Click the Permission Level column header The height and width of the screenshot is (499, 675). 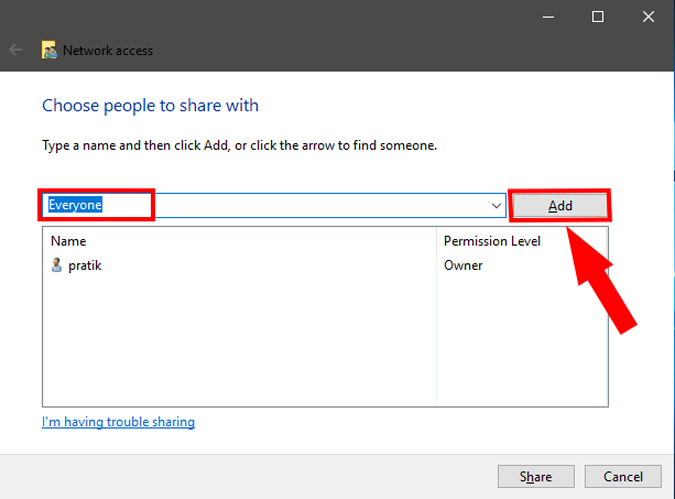point(492,241)
